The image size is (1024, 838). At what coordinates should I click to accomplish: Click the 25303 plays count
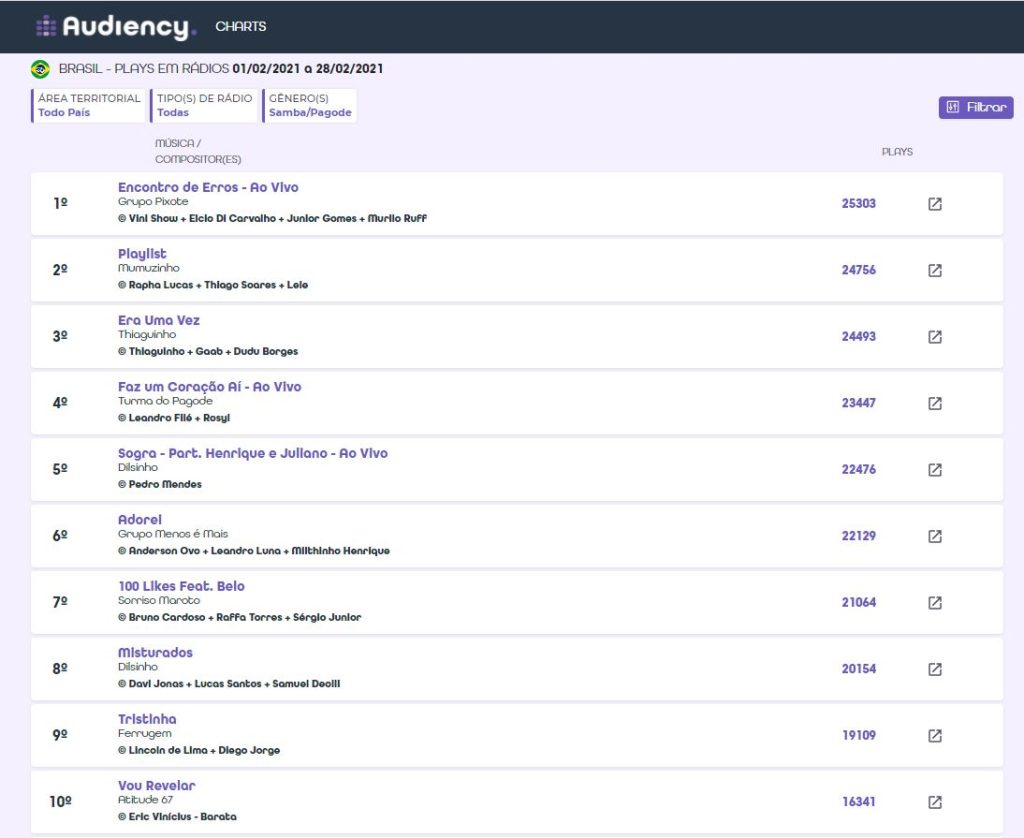[858, 204]
